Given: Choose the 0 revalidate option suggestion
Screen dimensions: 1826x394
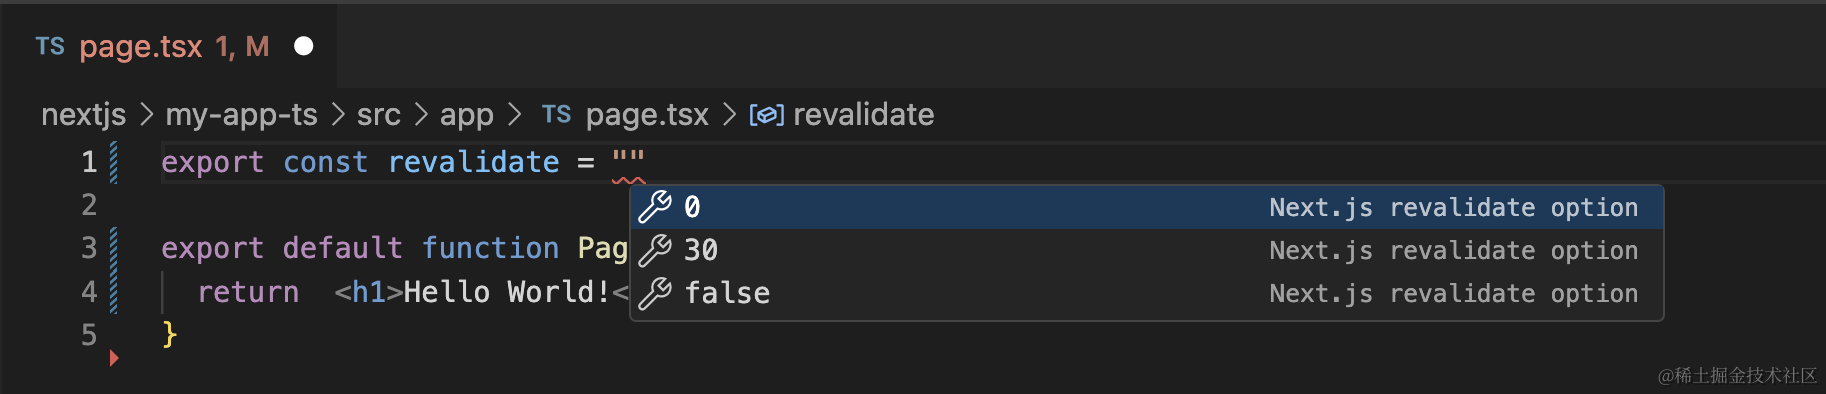Looking at the screenshot, I should tap(1147, 207).
